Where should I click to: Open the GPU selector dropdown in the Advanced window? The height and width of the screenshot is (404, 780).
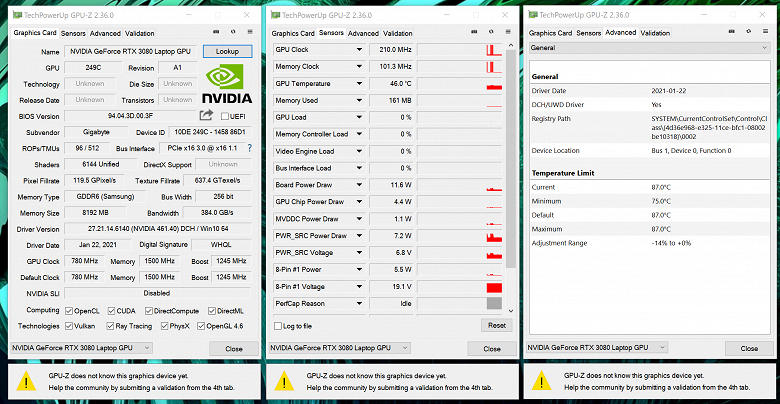click(x=597, y=348)
